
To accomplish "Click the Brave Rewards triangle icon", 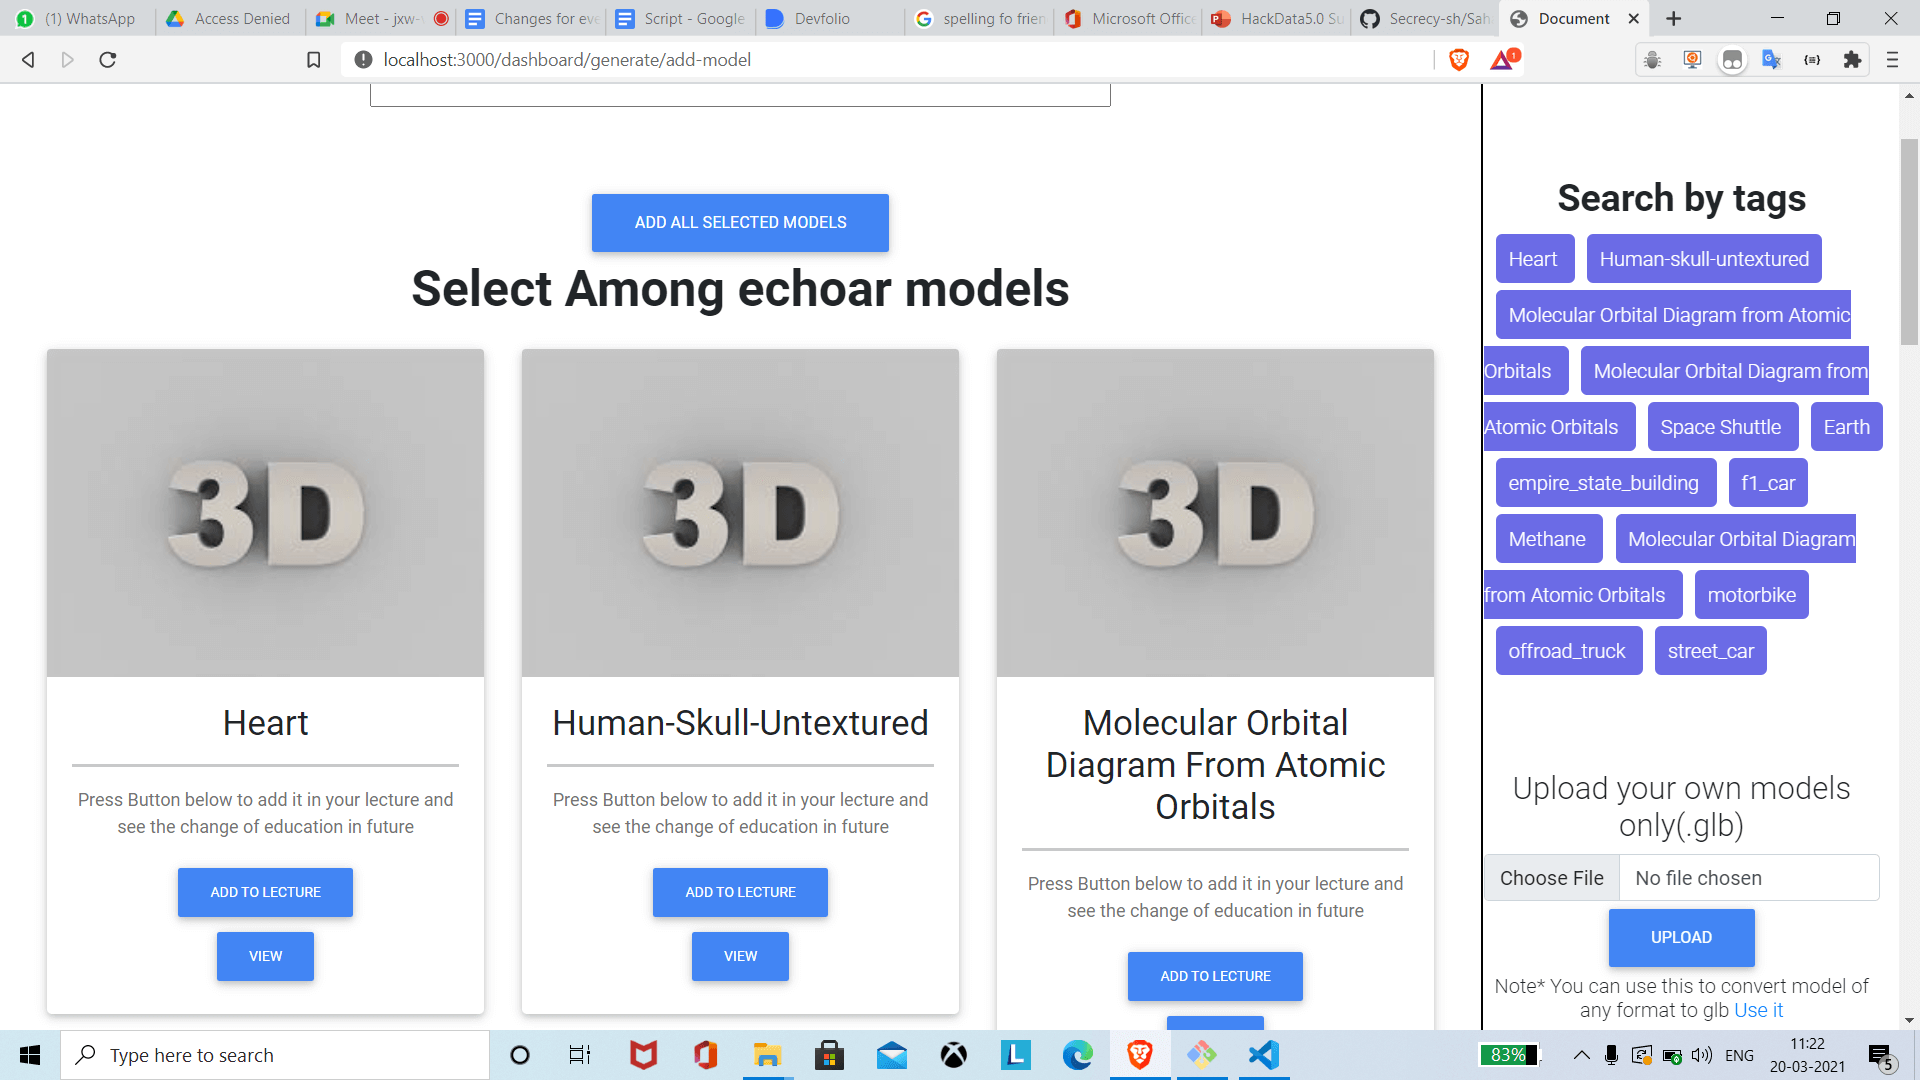I will tap(1503, 60).
